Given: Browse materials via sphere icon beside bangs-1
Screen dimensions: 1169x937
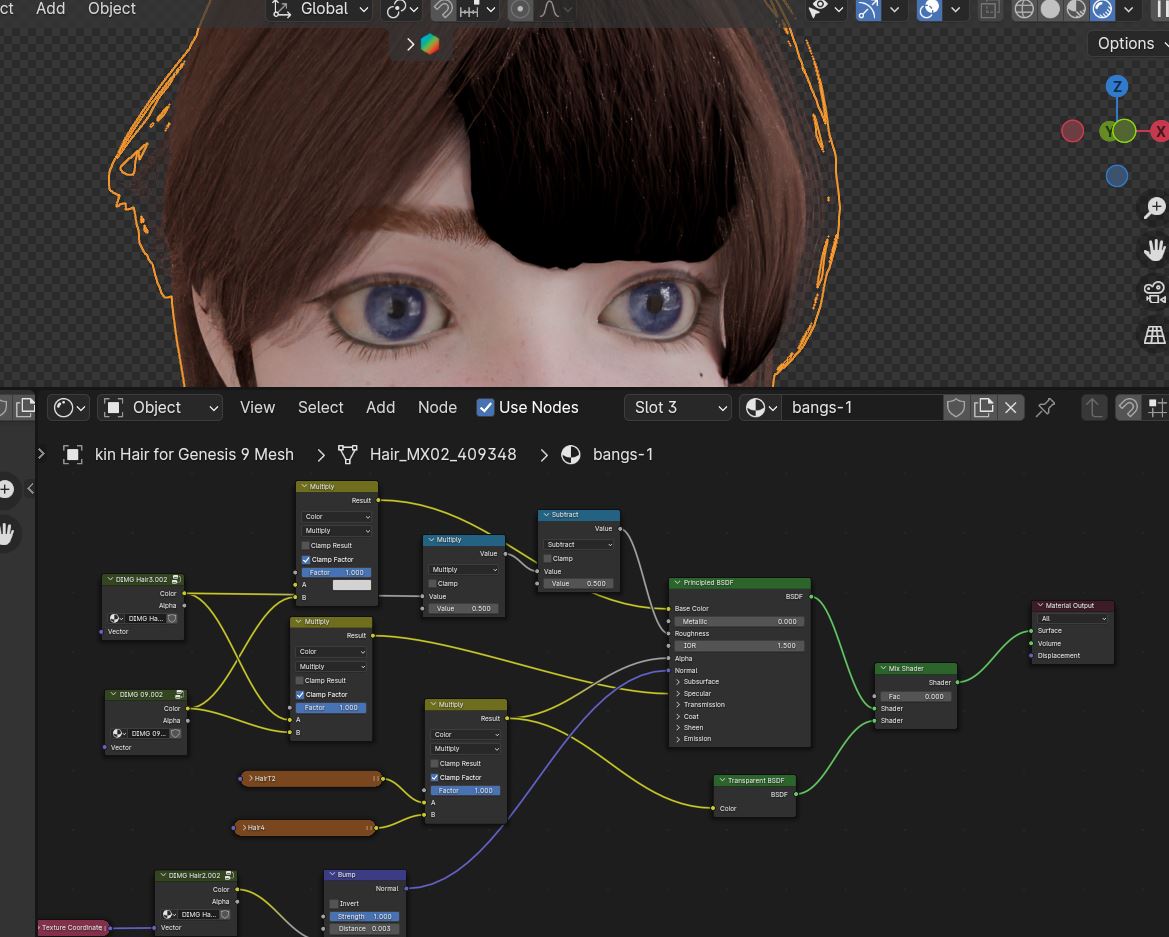Looking at the screenshot, I should (761, 408).
